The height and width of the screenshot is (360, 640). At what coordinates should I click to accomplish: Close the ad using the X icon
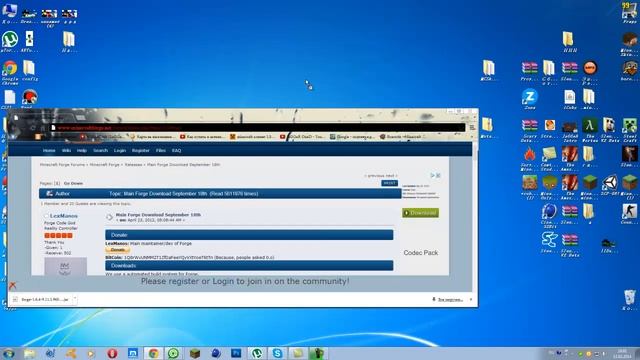tap(438, 175)
